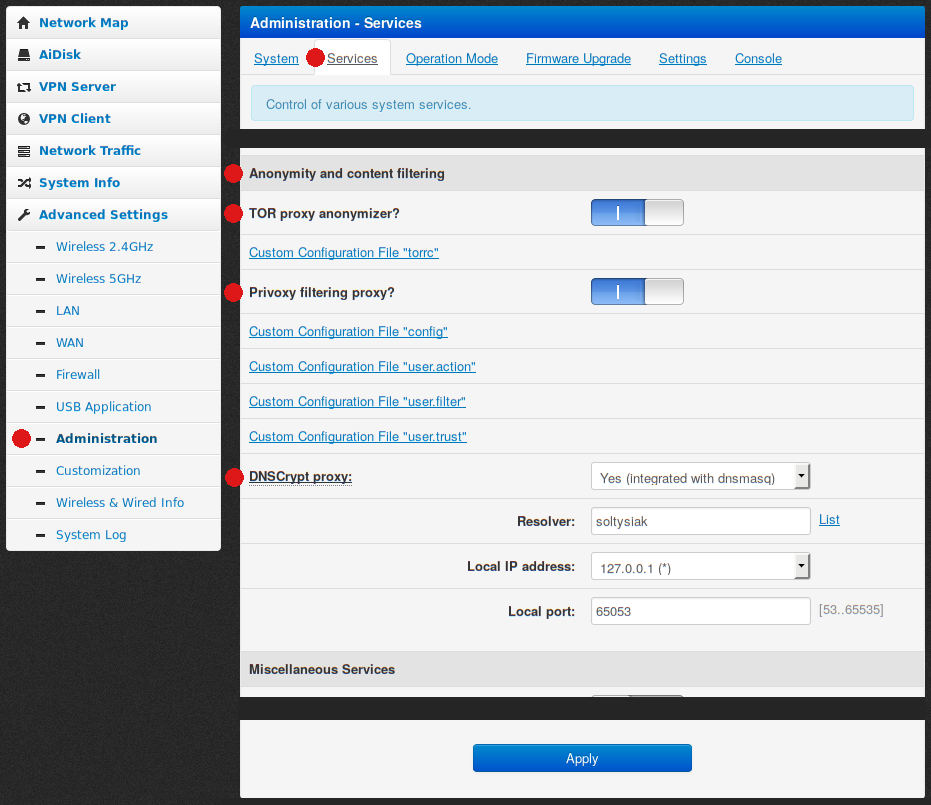
Task: Click the "[53..65535]" port range hint
Action: [851, 610]
